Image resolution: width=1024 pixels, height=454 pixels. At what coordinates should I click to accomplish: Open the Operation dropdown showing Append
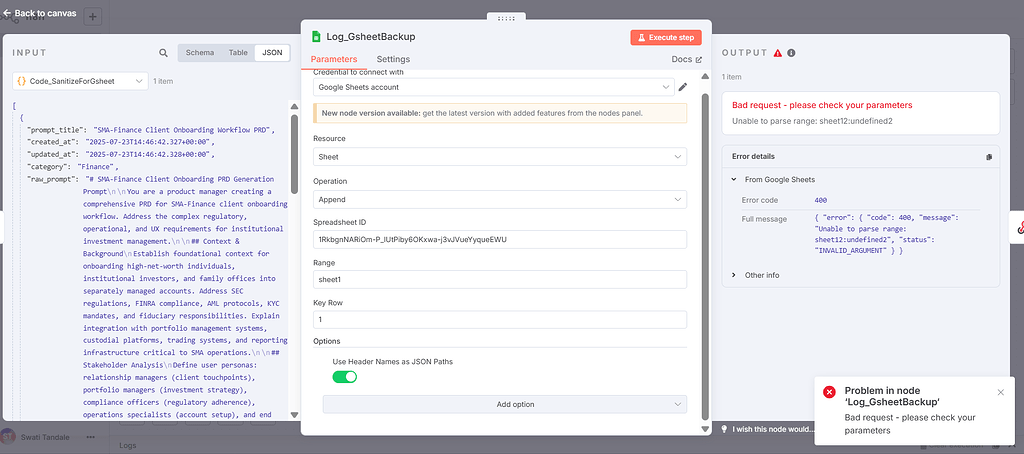point(500,200)
